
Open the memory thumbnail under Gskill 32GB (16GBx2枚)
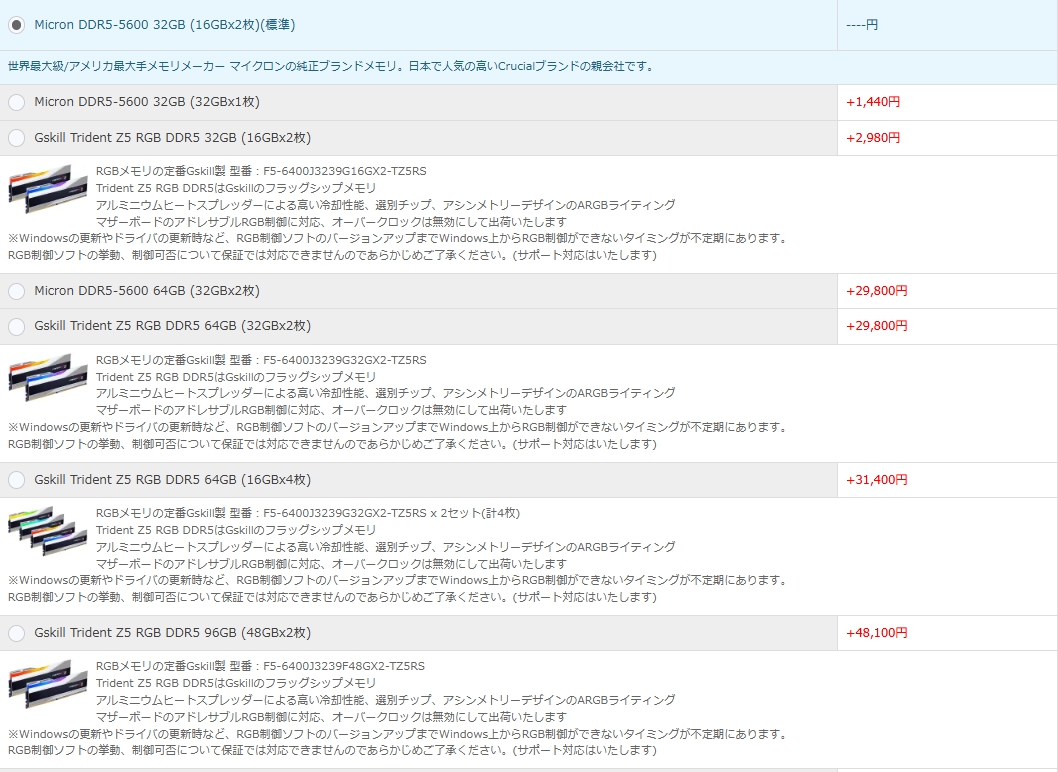click(48, 189)
